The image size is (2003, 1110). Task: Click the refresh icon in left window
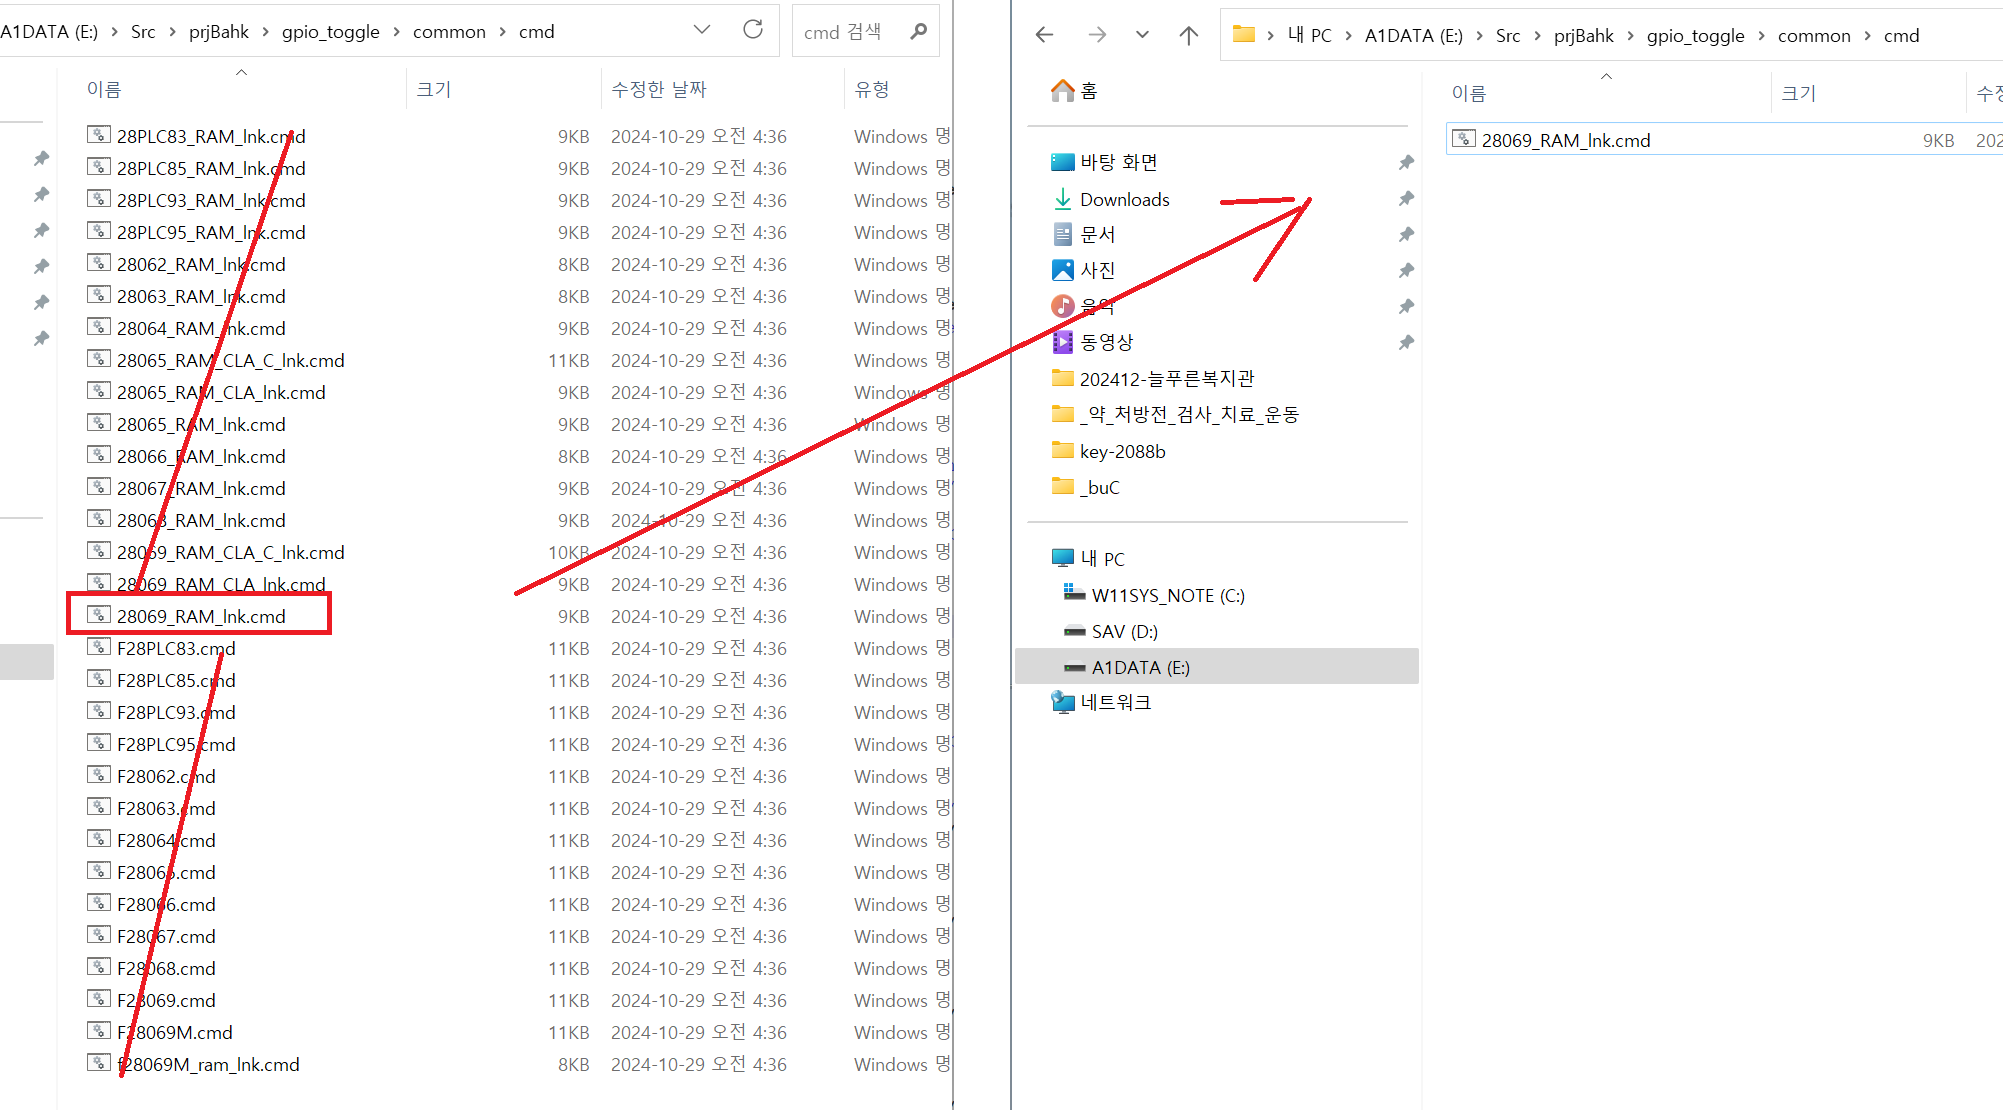(753, 30)
